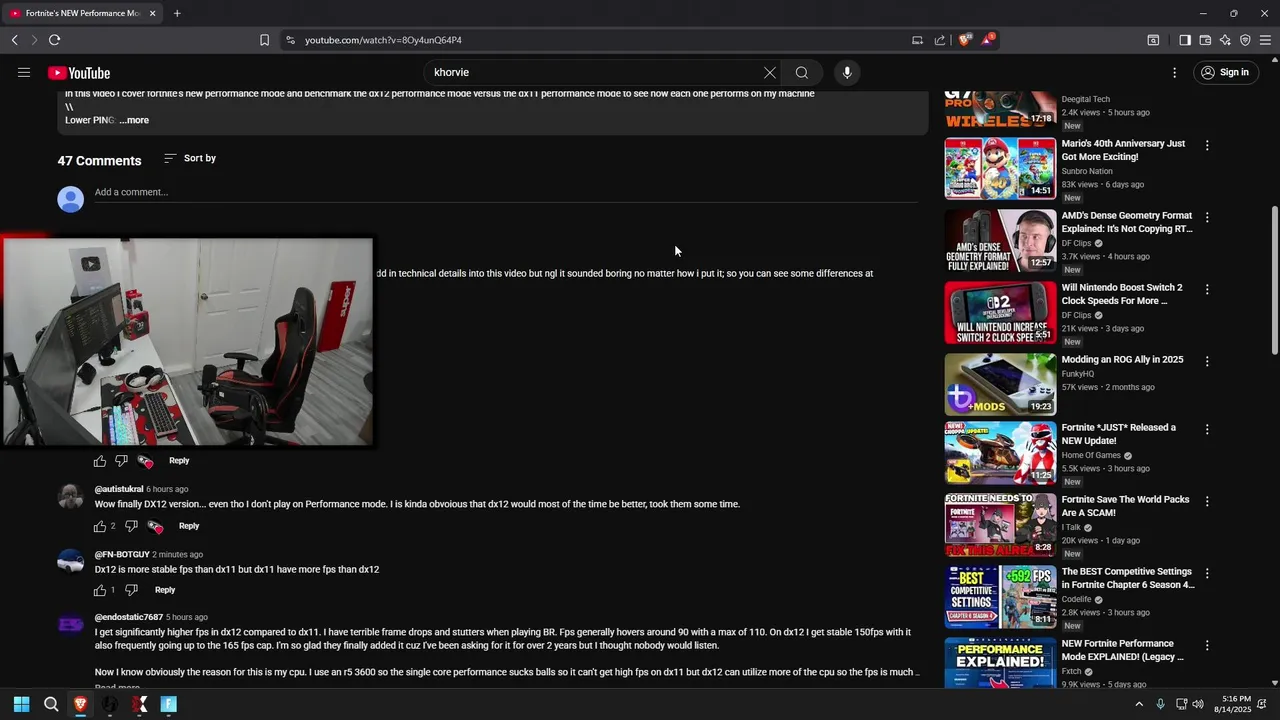Screen dimensions: 1280x720
Task: Open a new browser tab
Action: [x=177, y=13]
